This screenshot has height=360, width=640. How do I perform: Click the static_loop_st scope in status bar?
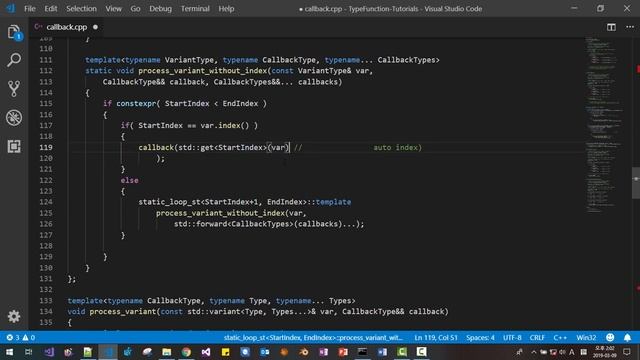coord(313,338)
